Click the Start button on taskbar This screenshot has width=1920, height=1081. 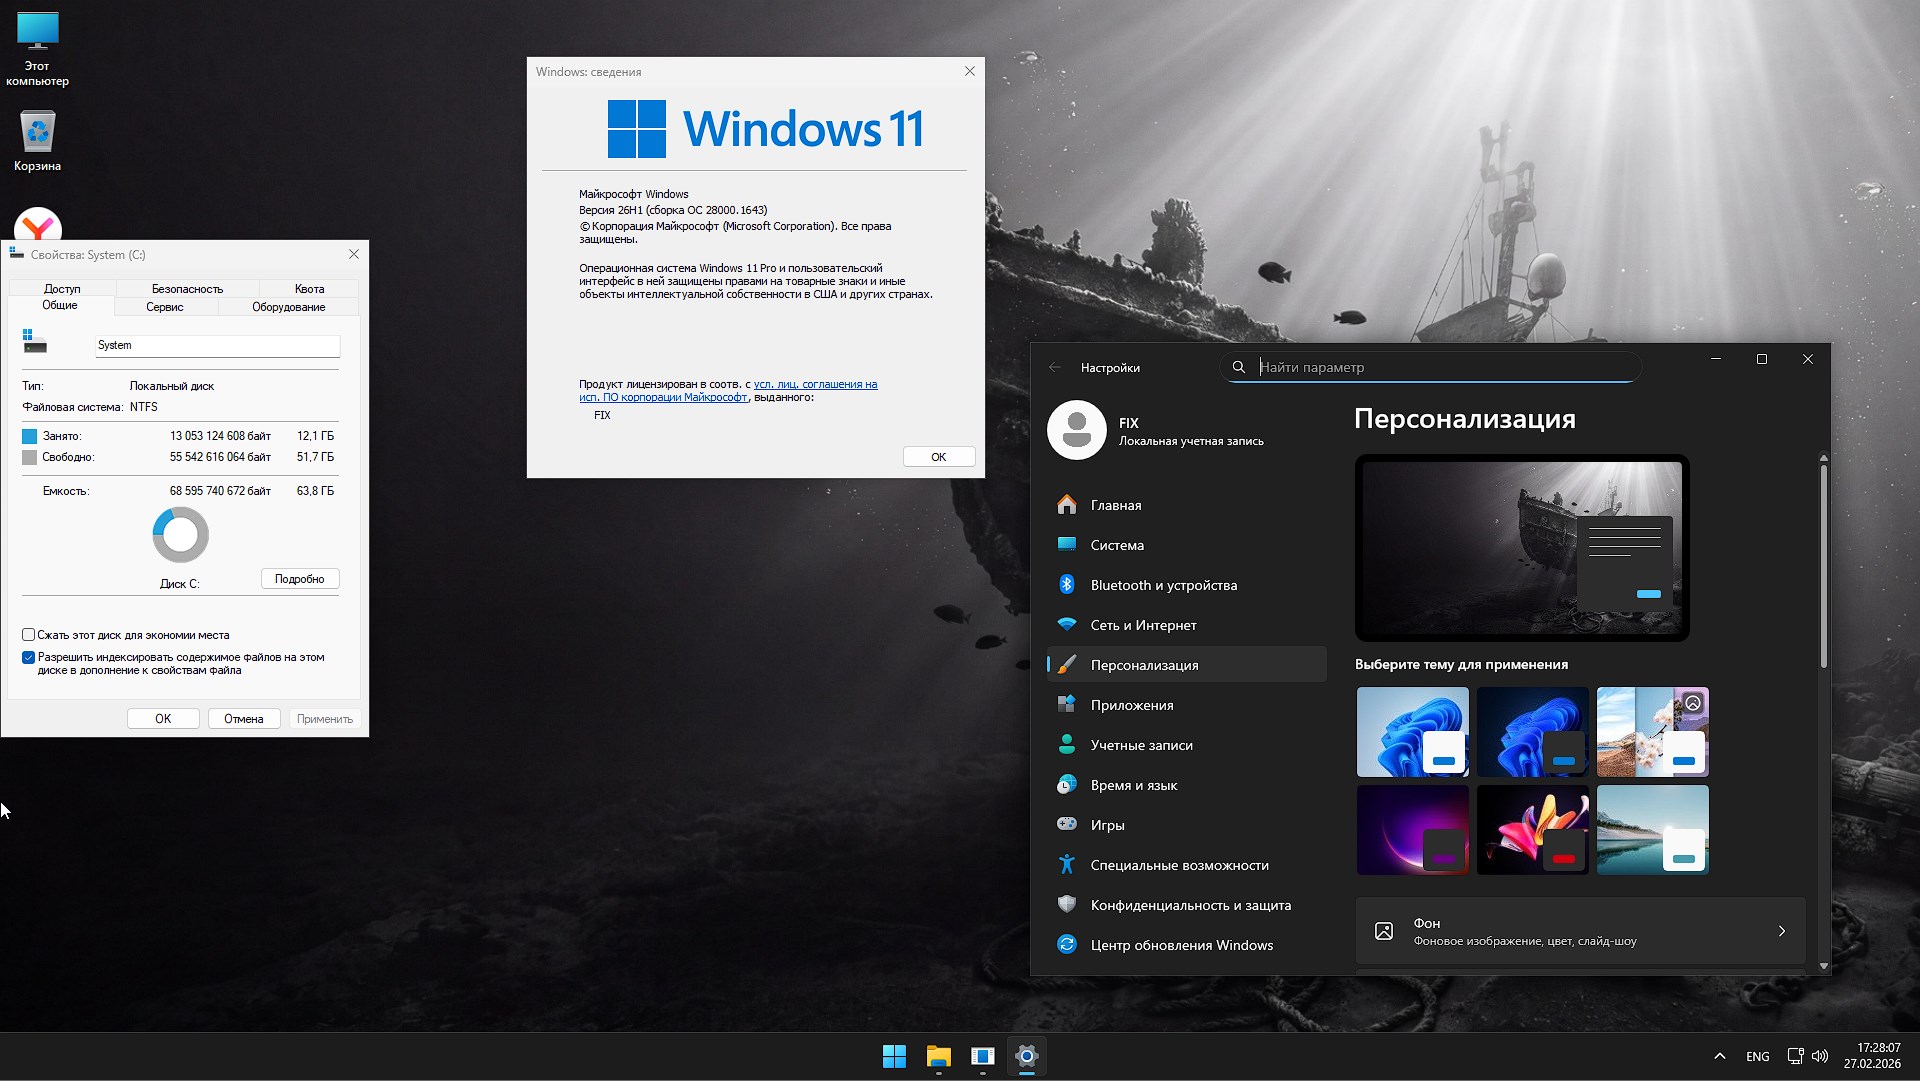coord(894,1056)
